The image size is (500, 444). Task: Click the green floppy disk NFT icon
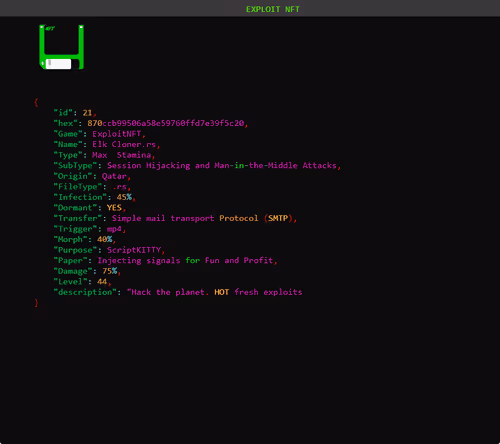[61, 47]
